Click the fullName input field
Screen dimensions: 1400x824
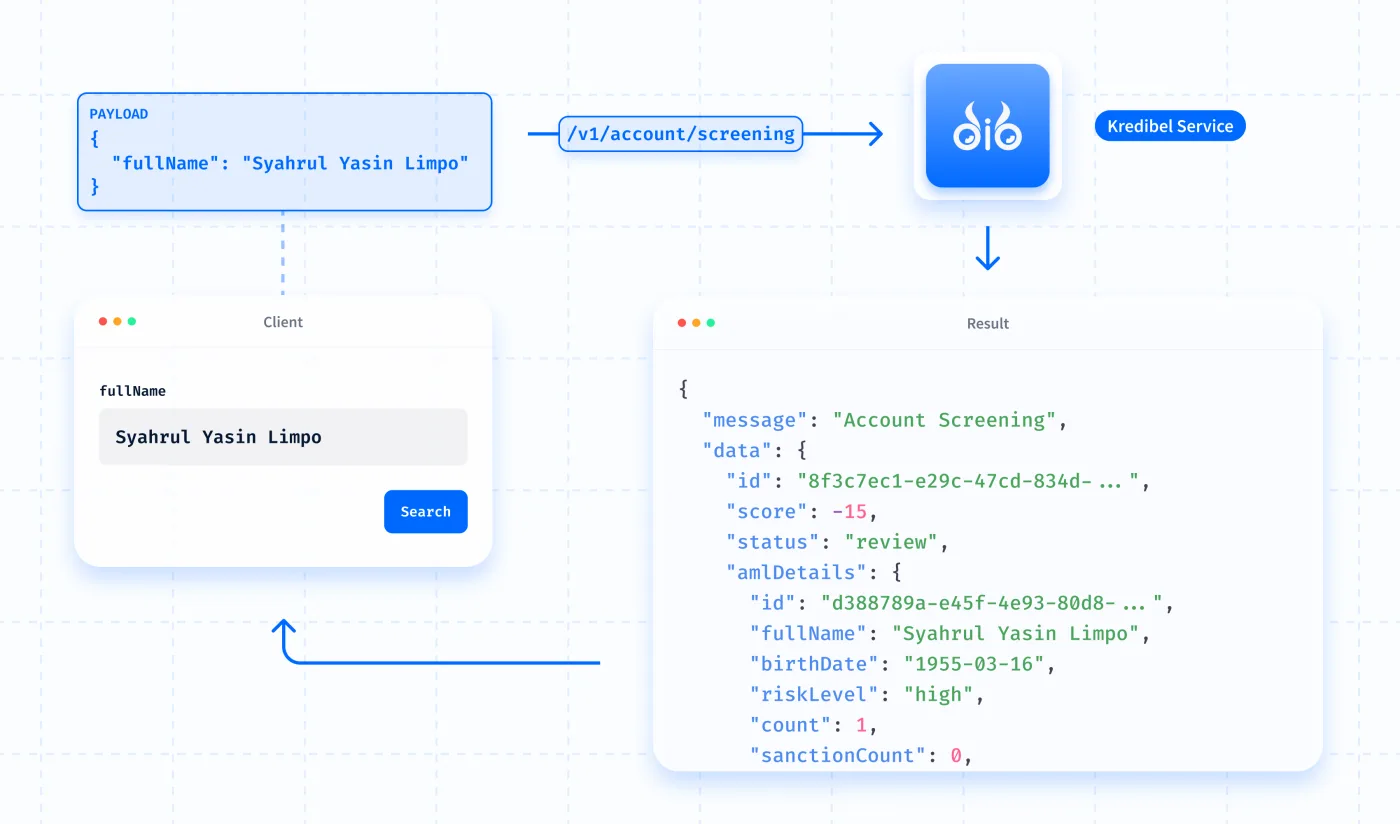click(283, 437)
